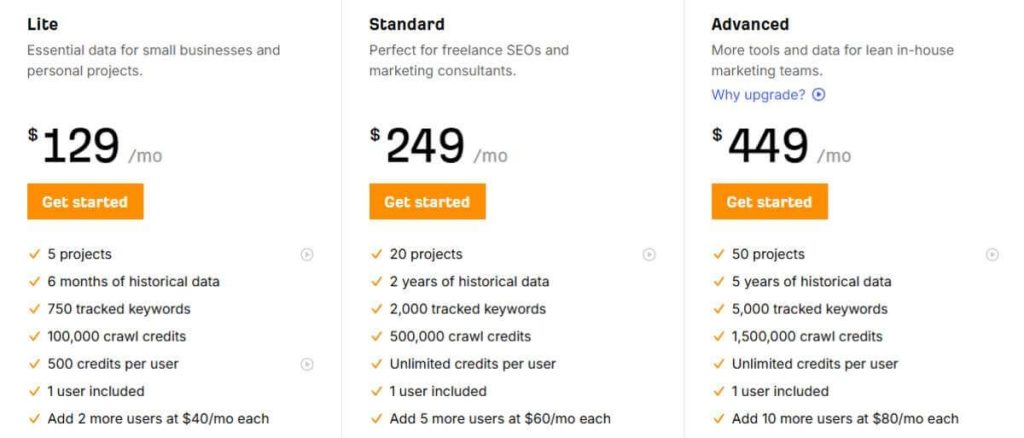
Task: Click Add 10 more users at $80/mo each
Action: 845,419
